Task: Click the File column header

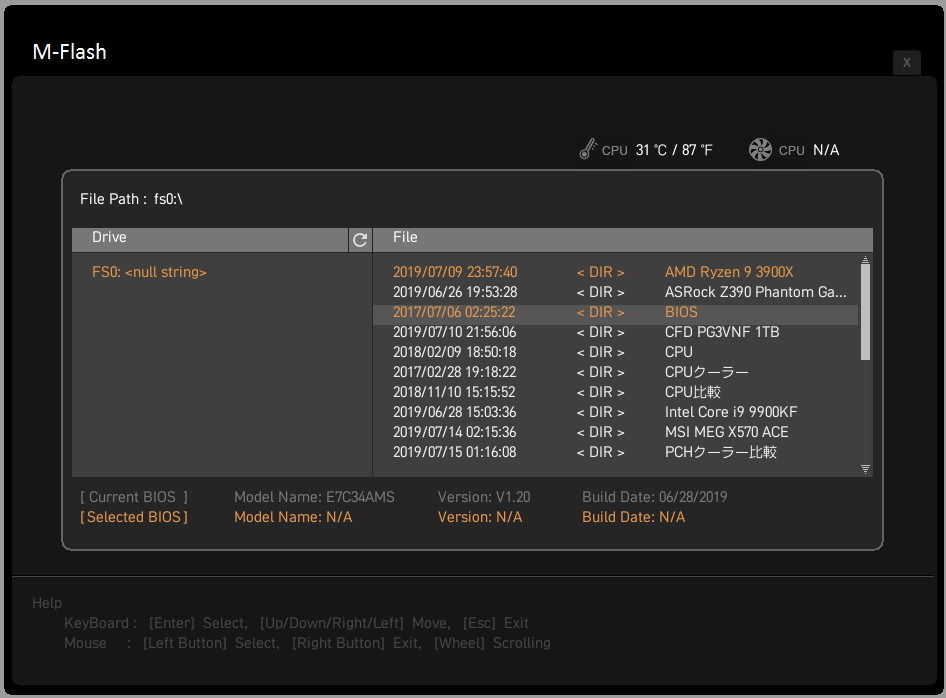Action: point(623,240)
